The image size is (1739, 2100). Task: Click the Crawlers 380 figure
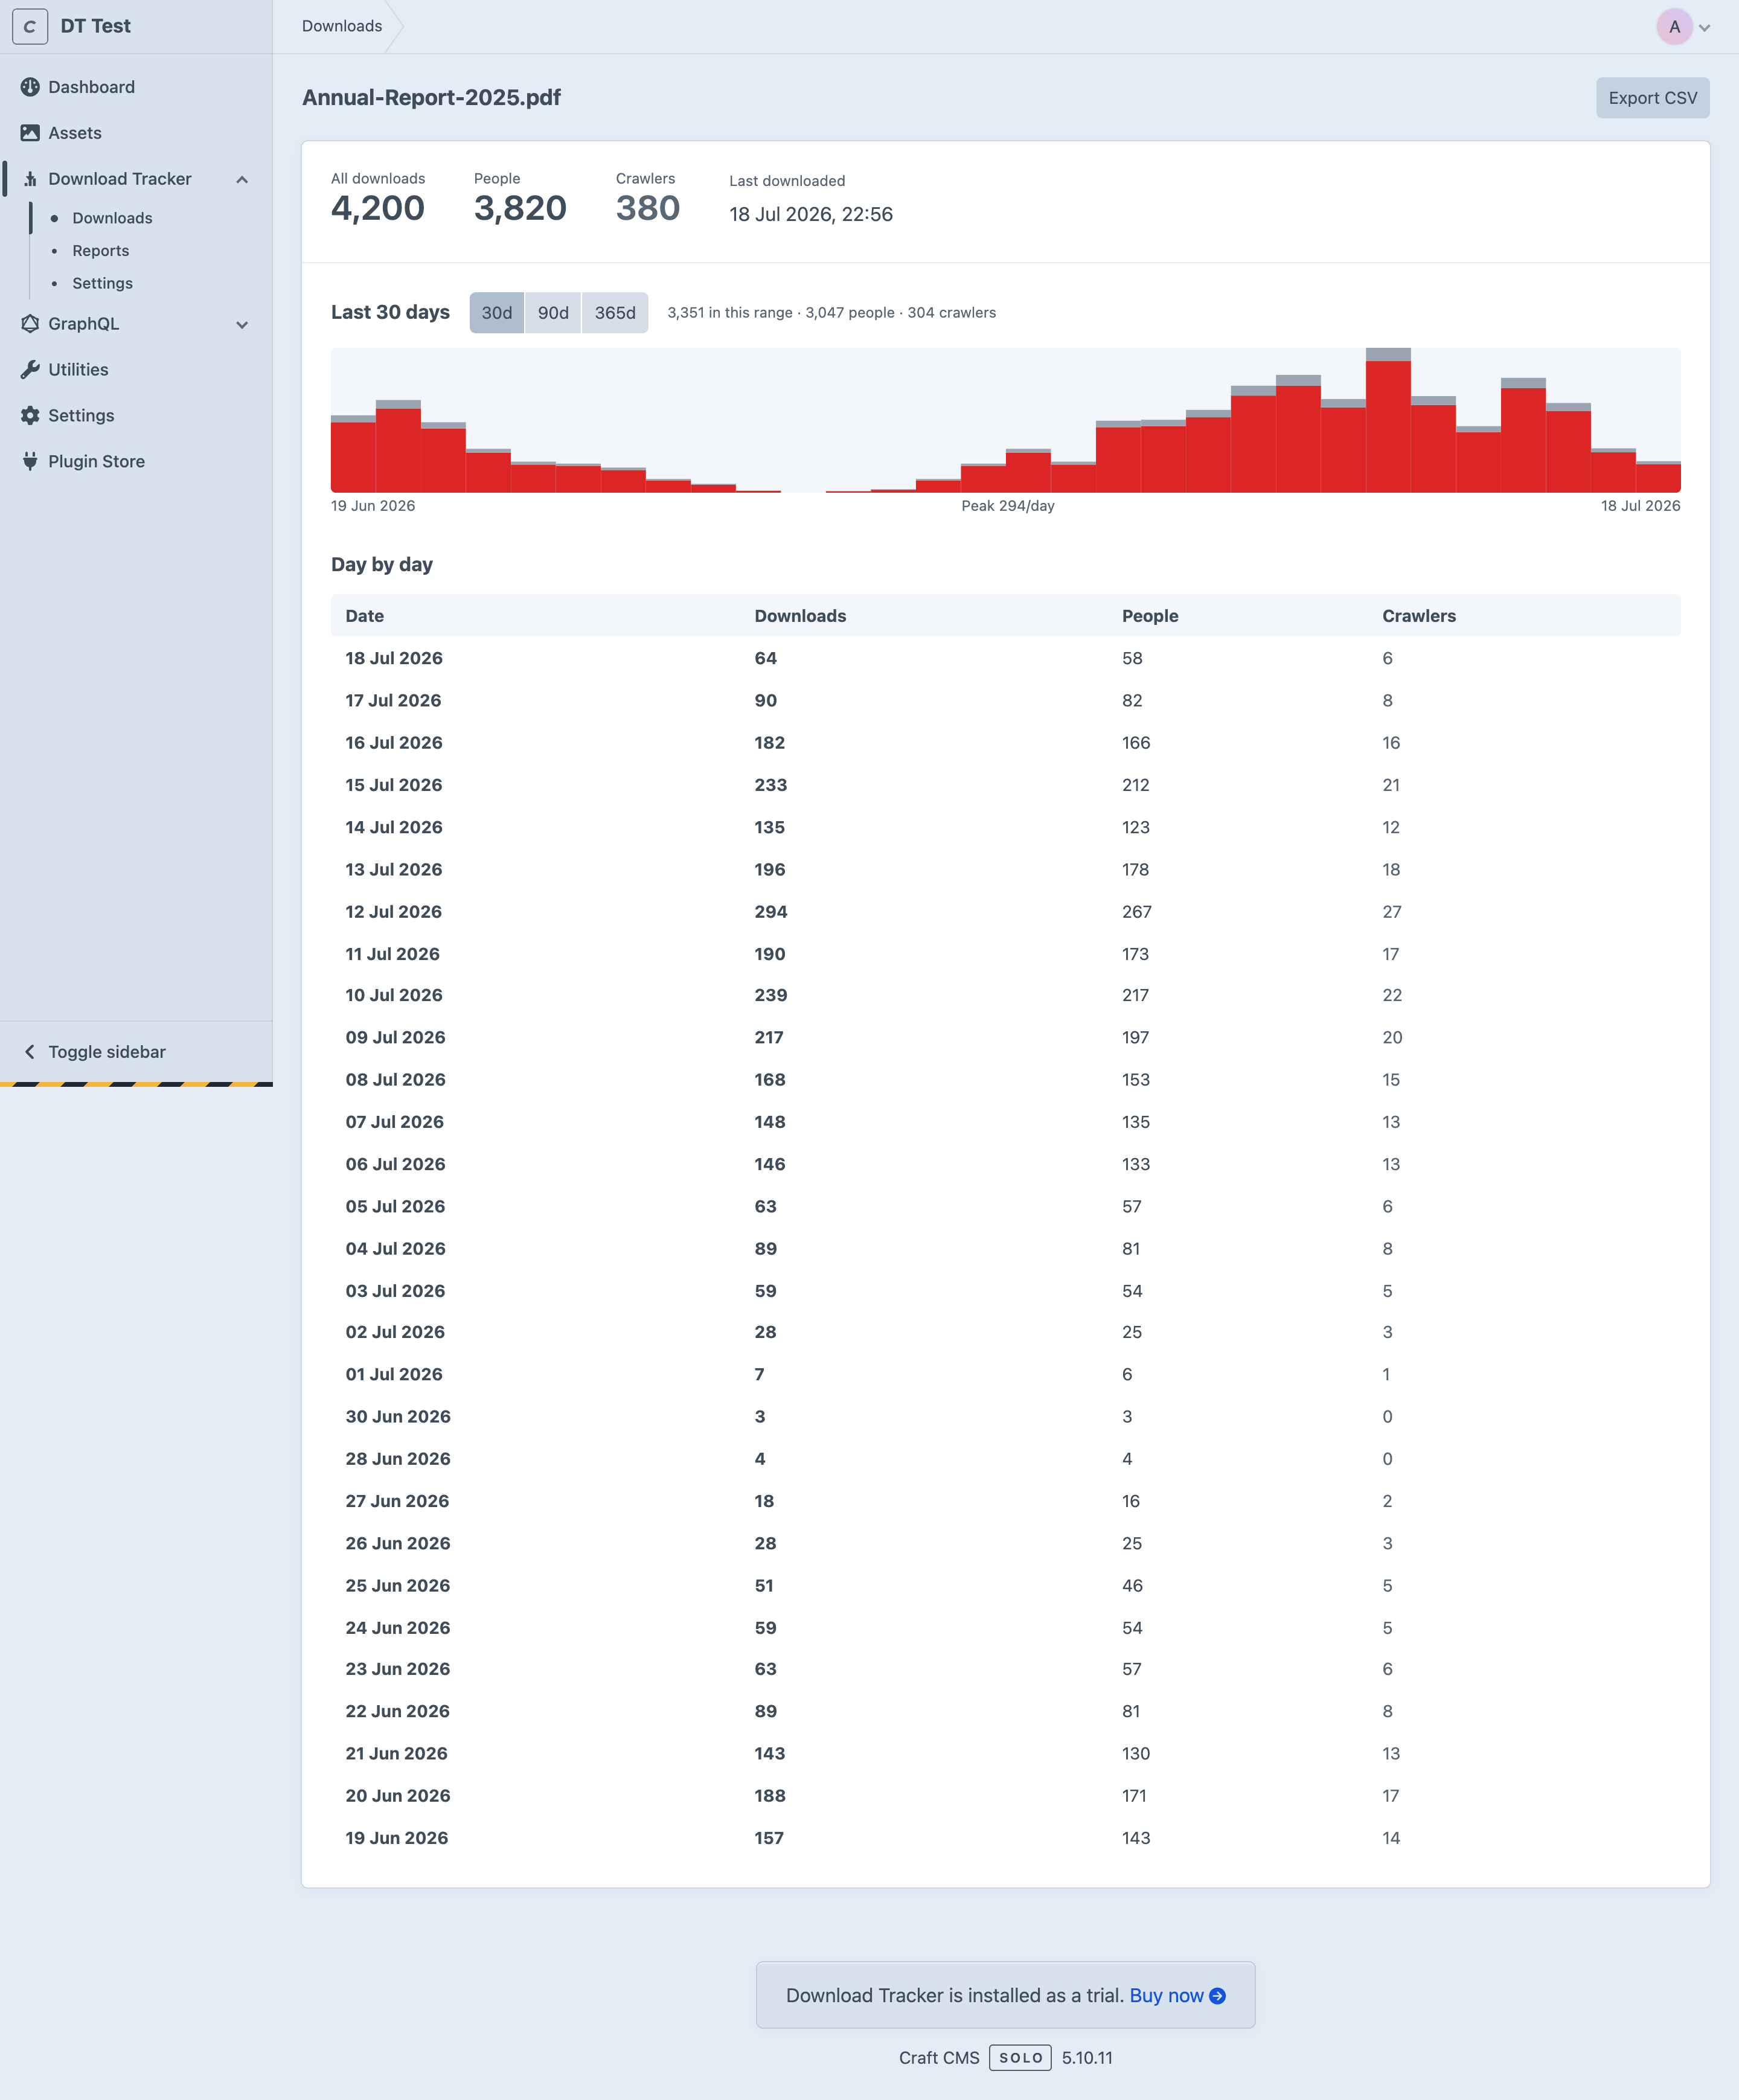648,208
